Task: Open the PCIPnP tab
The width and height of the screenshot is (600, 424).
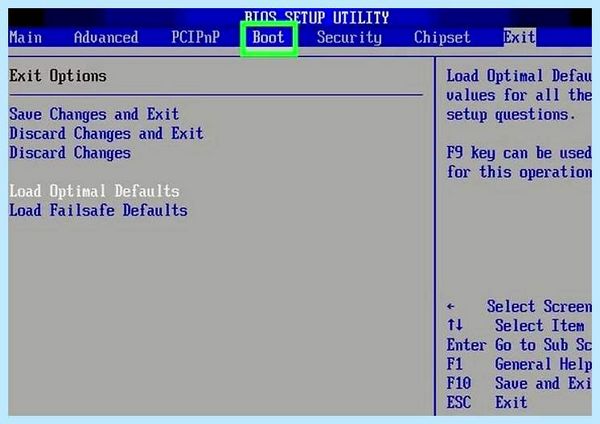Action: 196,38
